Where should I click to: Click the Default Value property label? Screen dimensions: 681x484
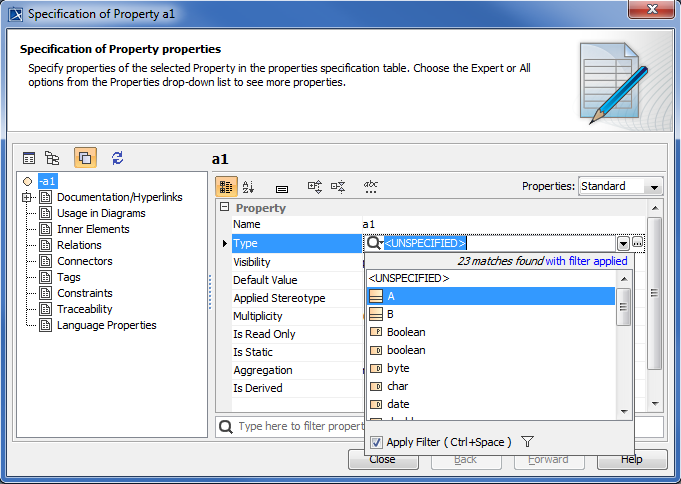pos(265,280)
